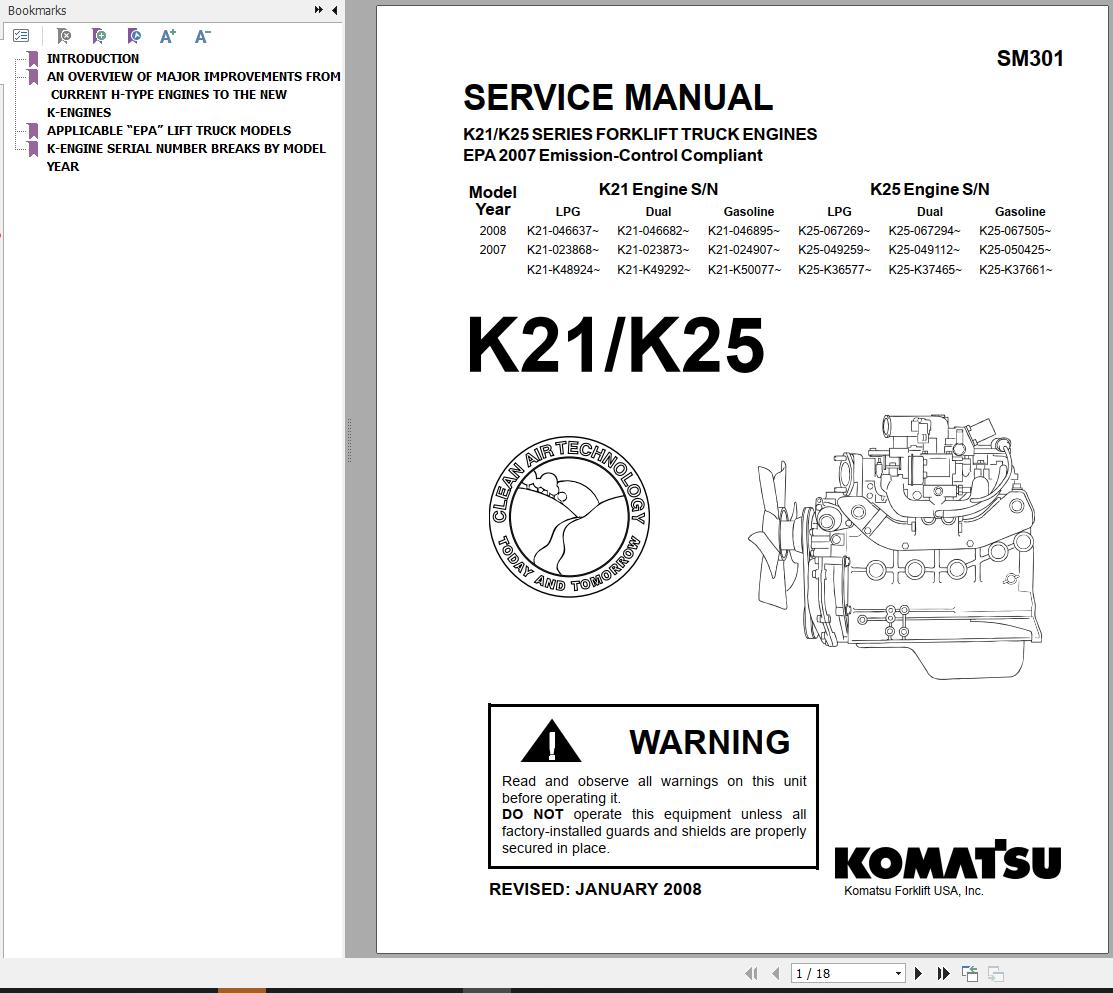The image size is (1113, 993).
Task: Open the bookmarks panel options icon
Action: click(21, 36)
